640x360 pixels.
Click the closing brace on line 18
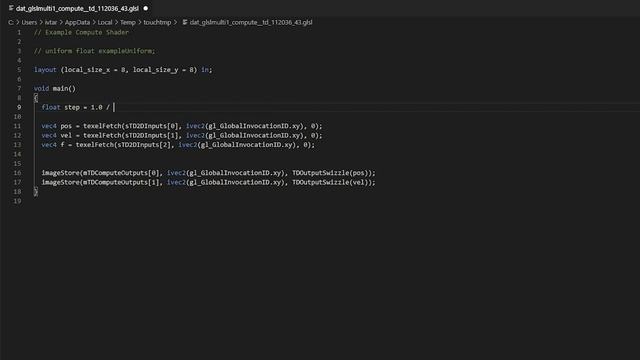tap(36, 192)
